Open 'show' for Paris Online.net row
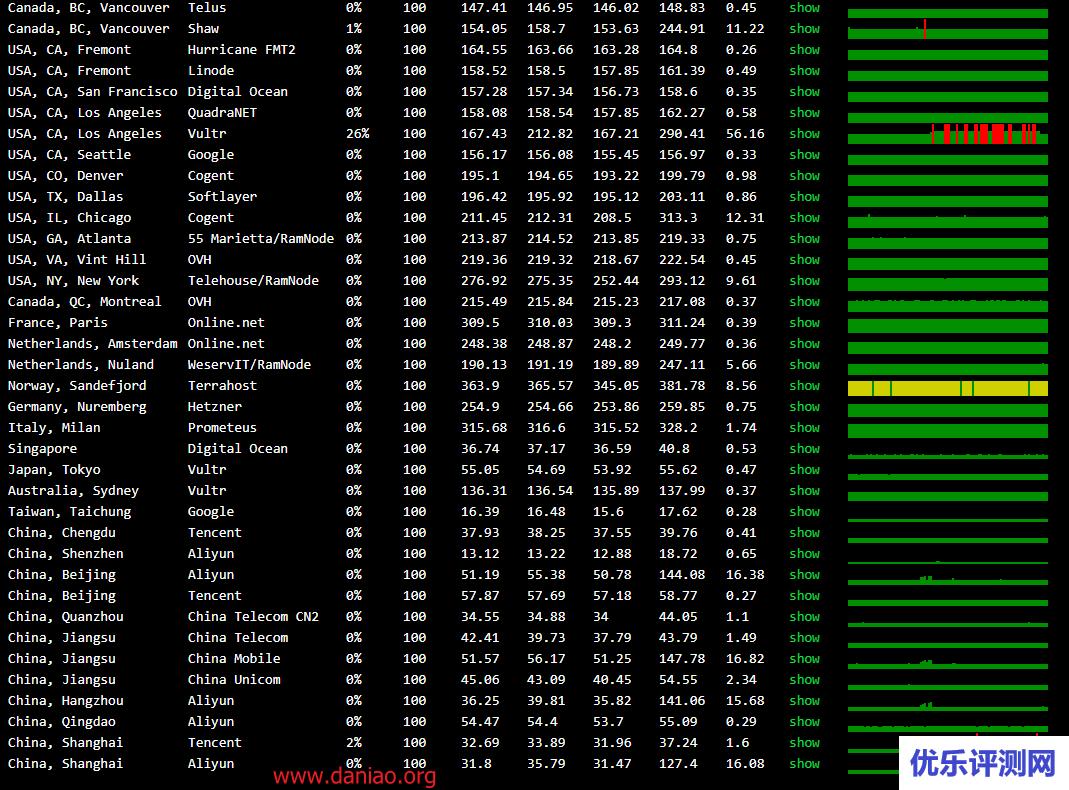This screenshot has width=1069, height=790. tap(804, 322)
